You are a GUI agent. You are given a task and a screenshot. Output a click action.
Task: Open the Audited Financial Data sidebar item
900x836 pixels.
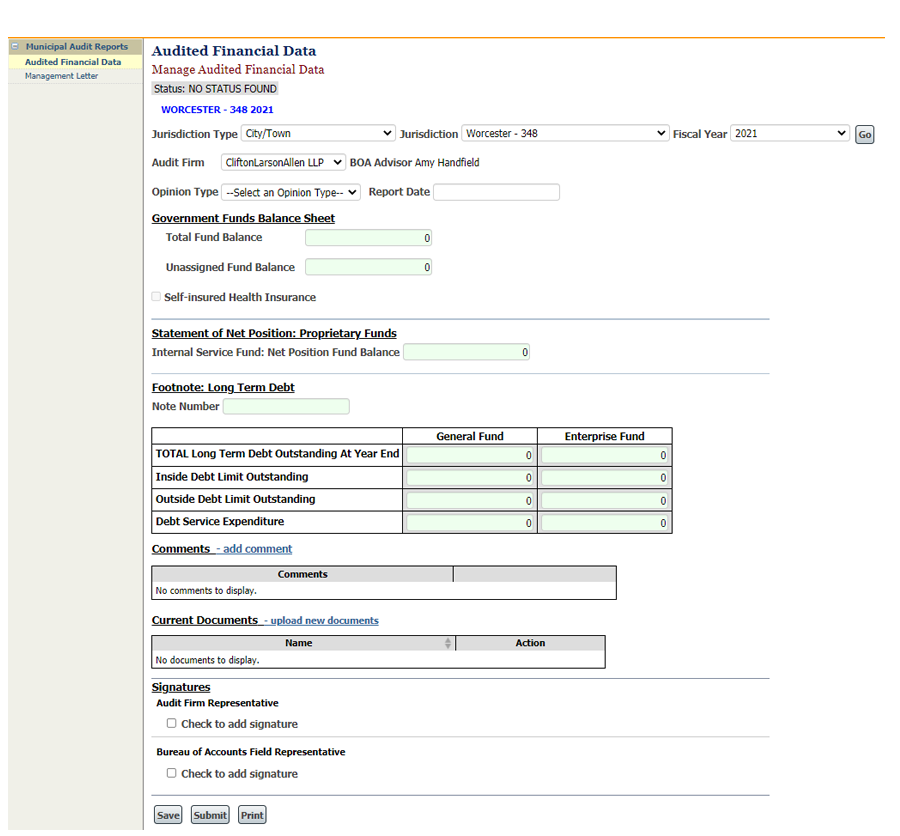click(73, 62)
